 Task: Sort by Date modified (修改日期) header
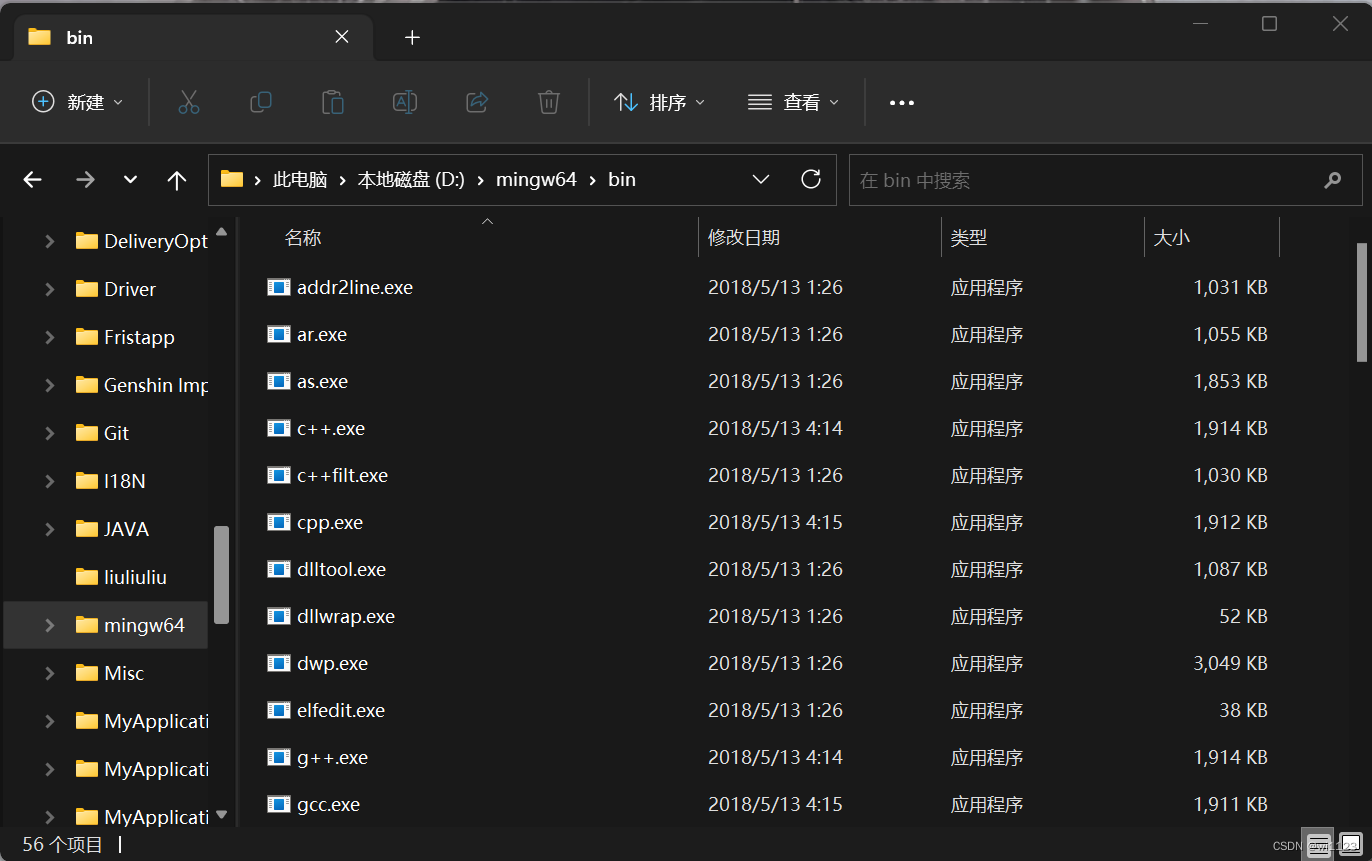pyautogui.click(x=744, y=238)
